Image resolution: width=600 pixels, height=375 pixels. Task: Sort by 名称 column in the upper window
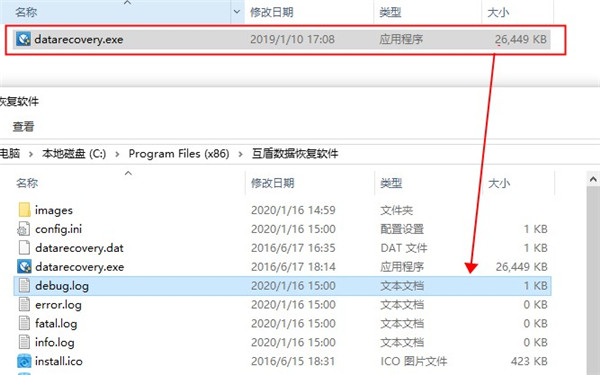click(x=26, y=12)
